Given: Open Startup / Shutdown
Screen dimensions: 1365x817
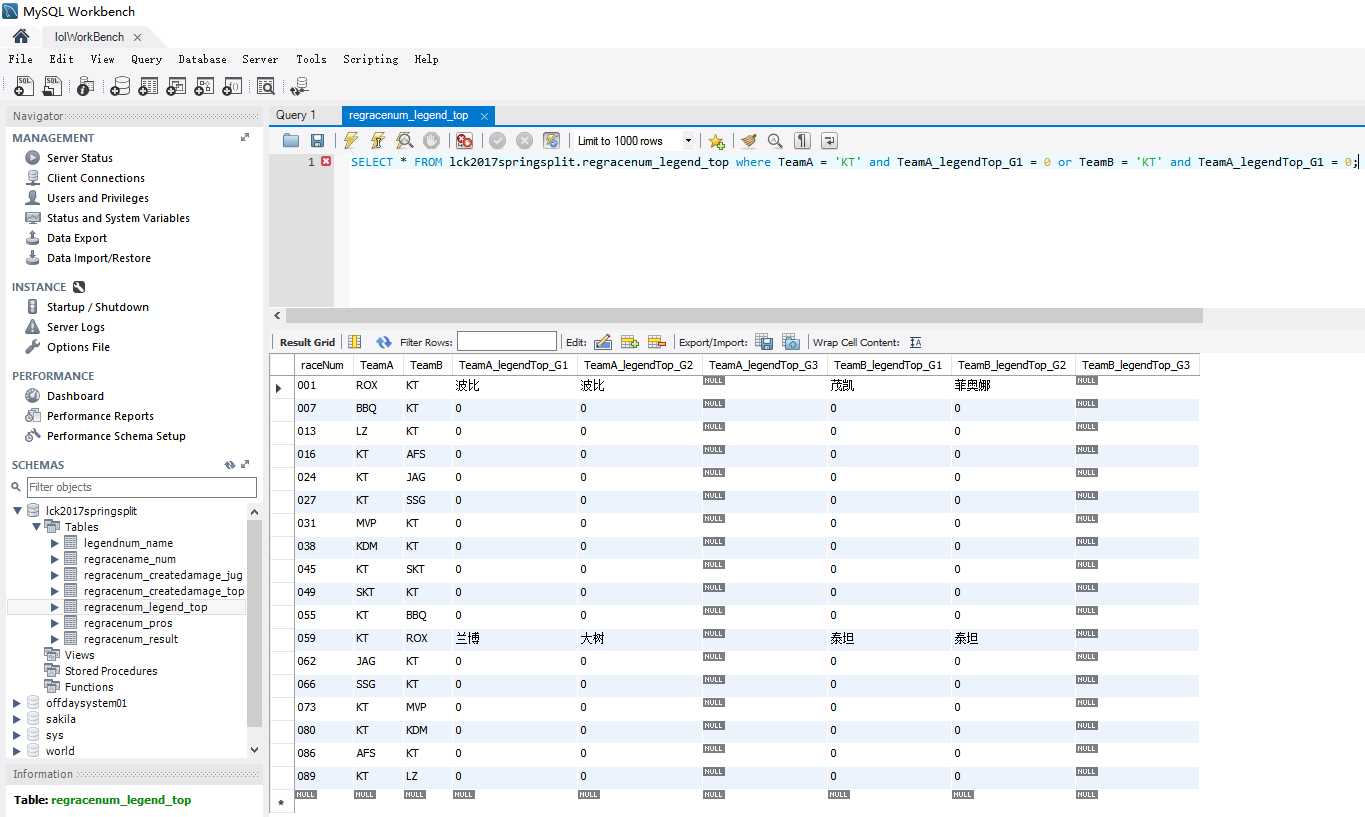Looking at the screenshot, I should [97, 307].
